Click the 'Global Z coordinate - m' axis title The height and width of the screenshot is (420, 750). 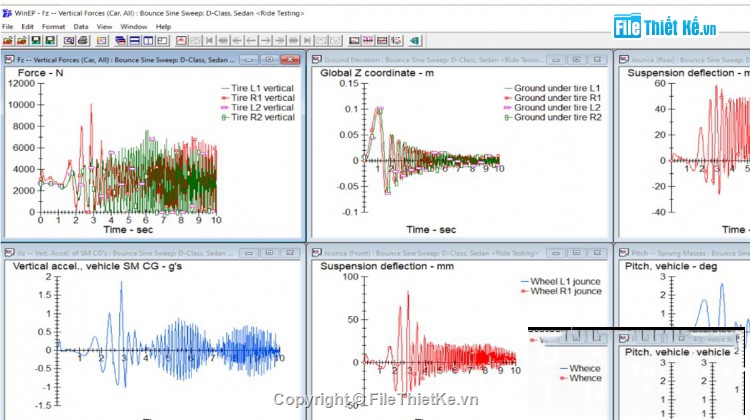[377, 73]
